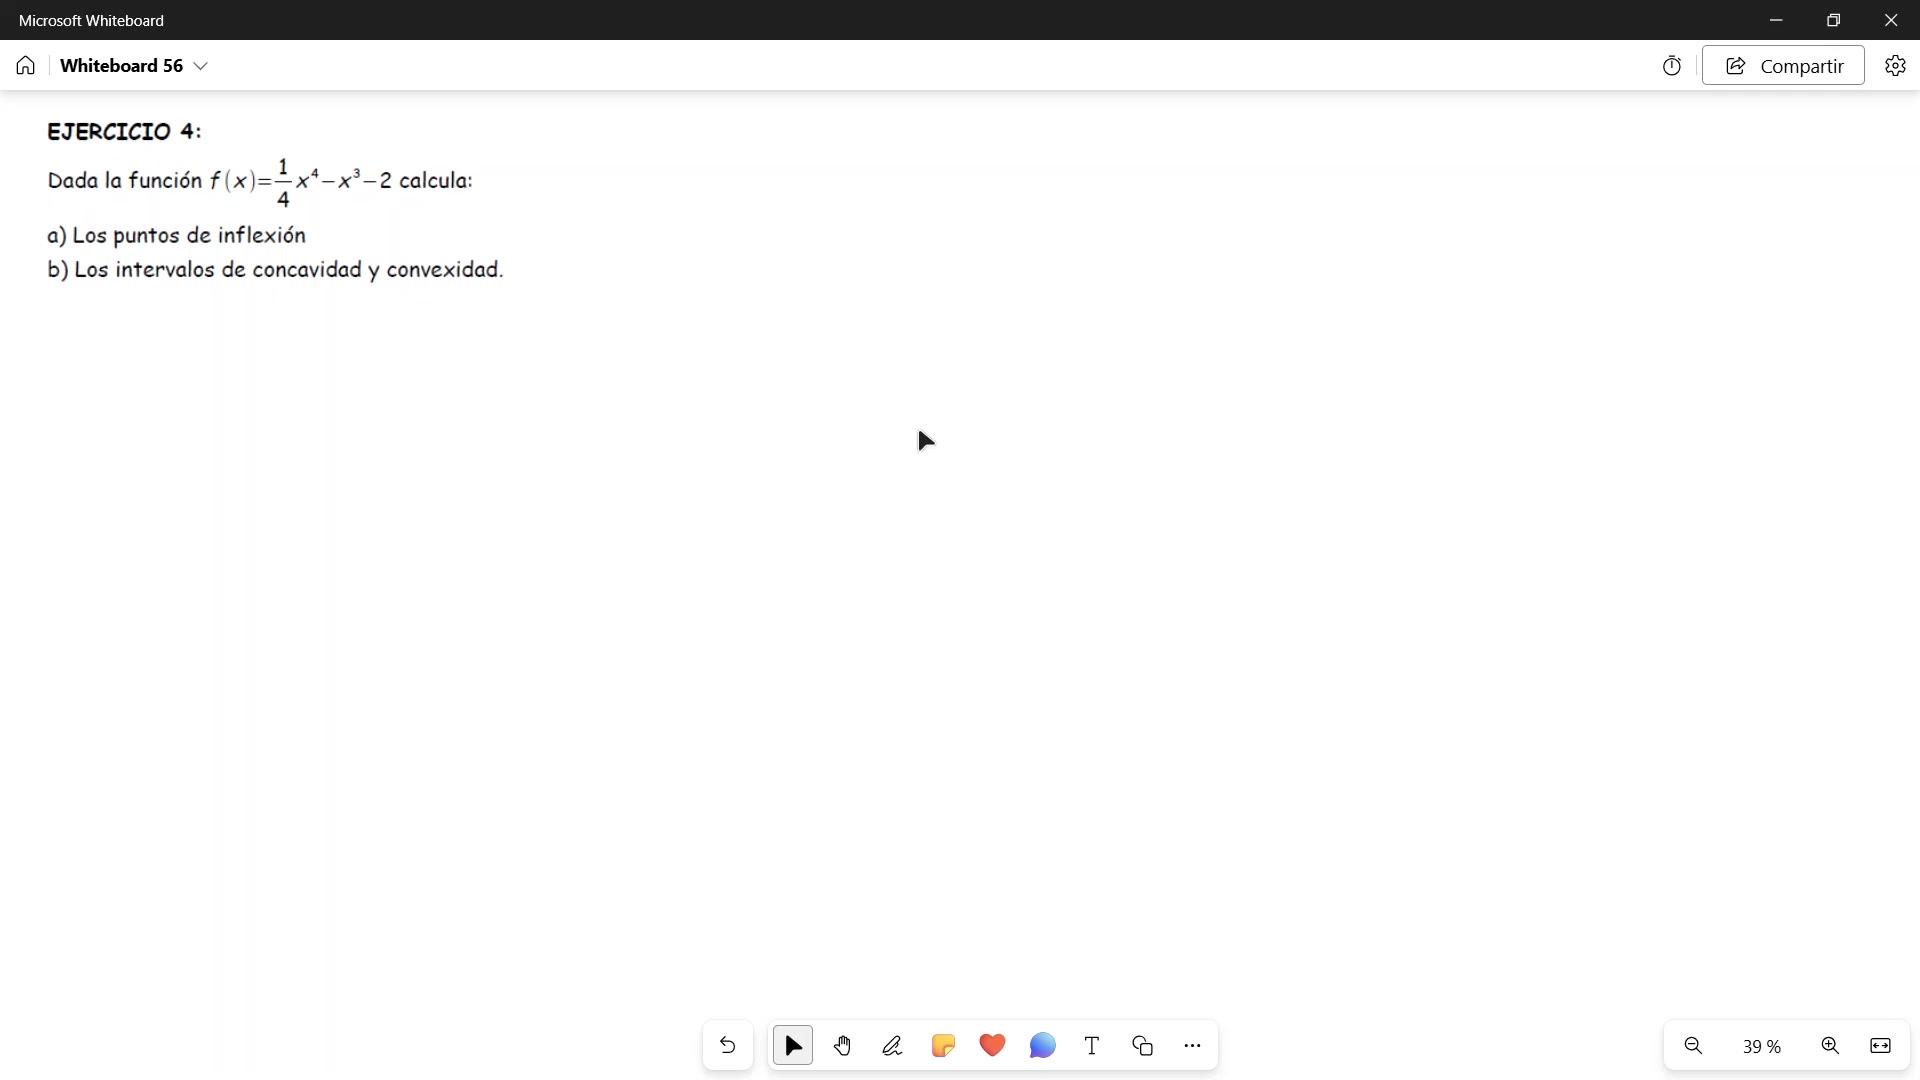Expand the Whiteboard 56 name dropdown

tap(201, 66)
